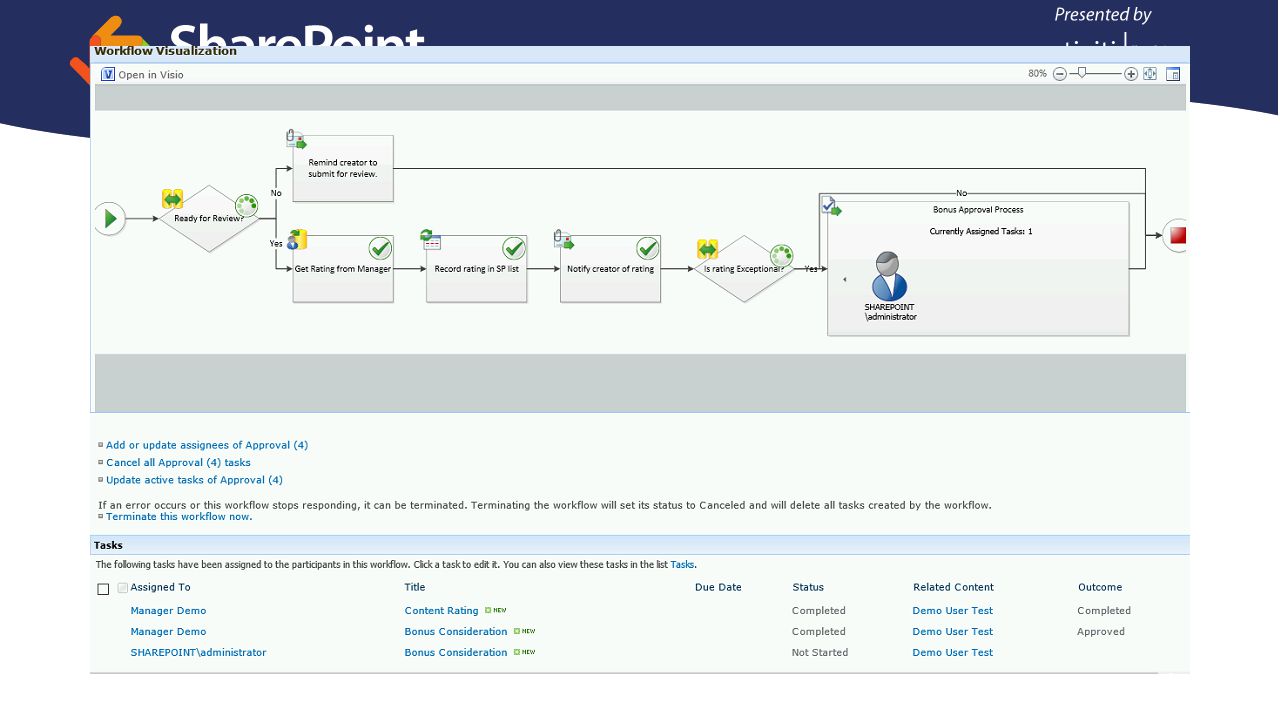
Task: Click the zoom out minus button
Action: tap(1060, 74)
